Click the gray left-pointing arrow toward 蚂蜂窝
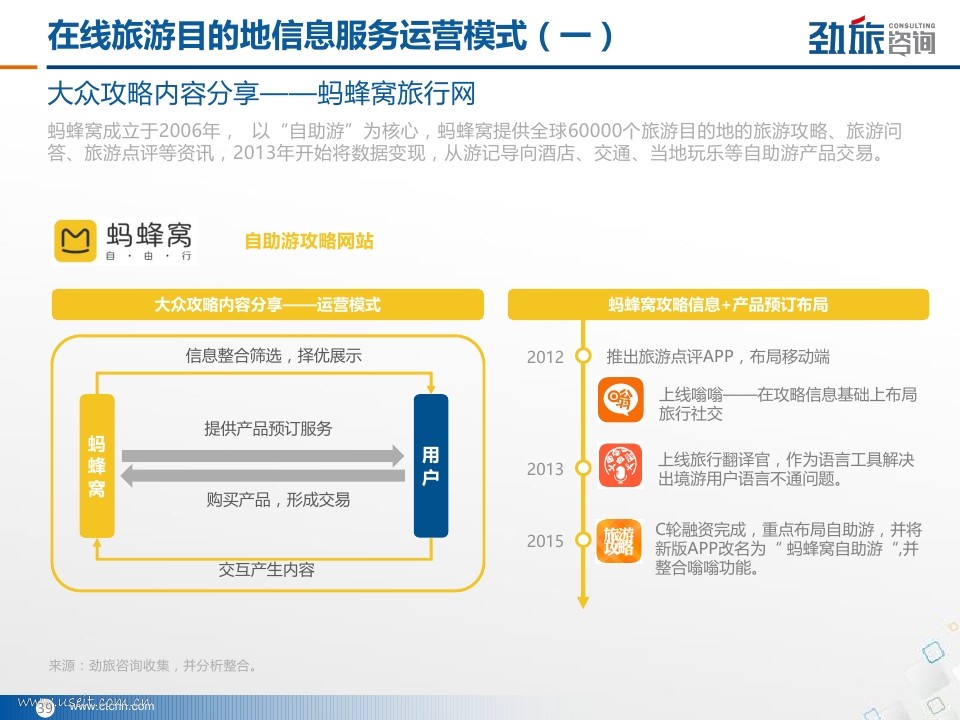The width and height of the screenshot is (960, 720). click(263, 476)
